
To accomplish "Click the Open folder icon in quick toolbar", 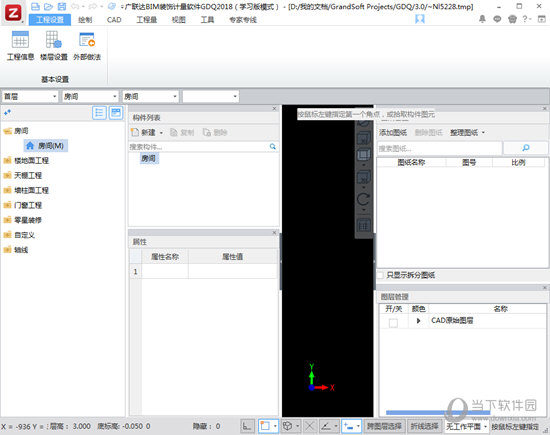I will coord(48,6).
